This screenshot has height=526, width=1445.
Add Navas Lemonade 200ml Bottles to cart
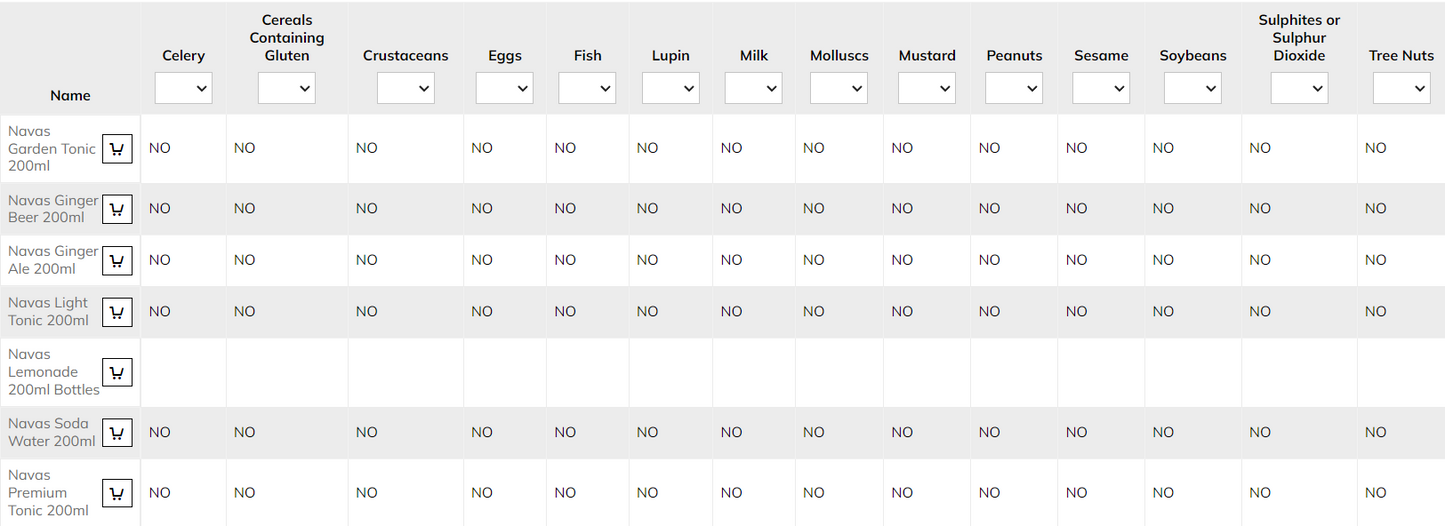pos(117,372)
